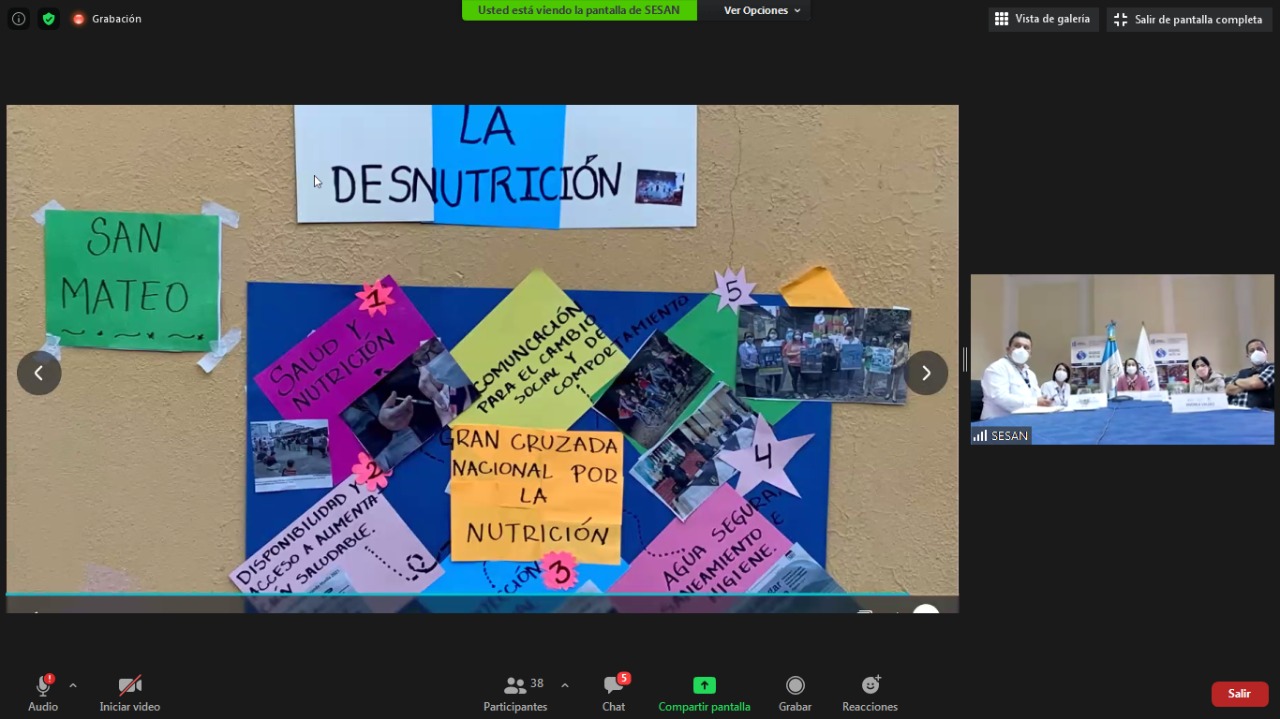1280x719 pixels.
Task: Click the green encryption shield icon
Action: [x=48, y=19]
